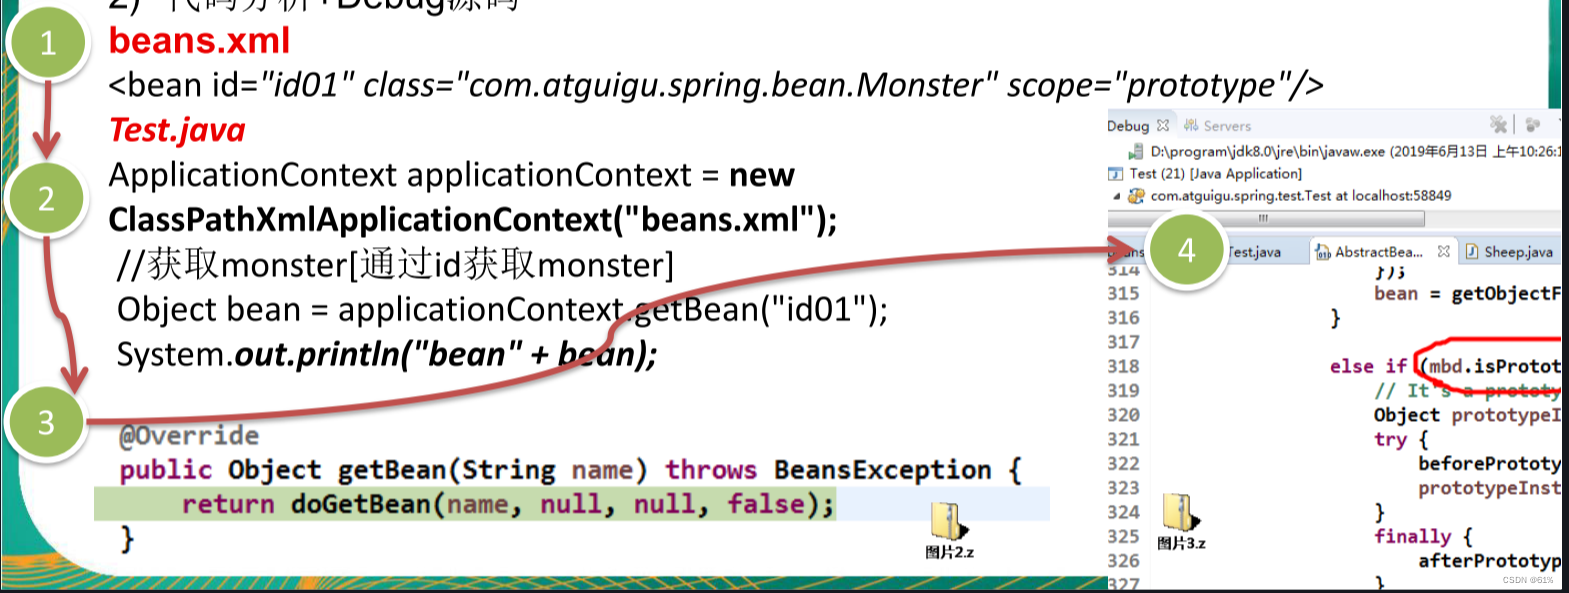The width and height of the screenshot is (1569, 593).
Task: Click the 'Object prototypeI' code line
Action: coord(1467,415)
